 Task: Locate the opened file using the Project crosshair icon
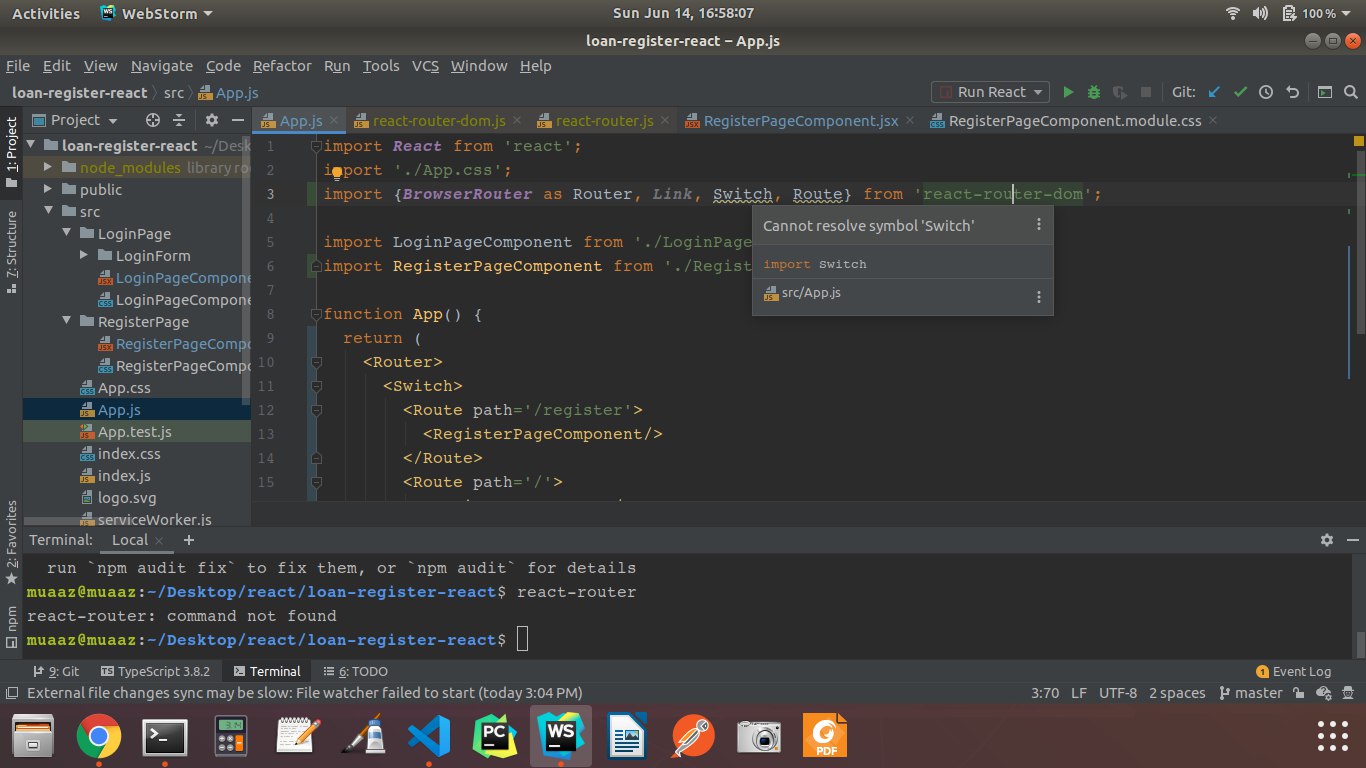click(x=153, y=120)
